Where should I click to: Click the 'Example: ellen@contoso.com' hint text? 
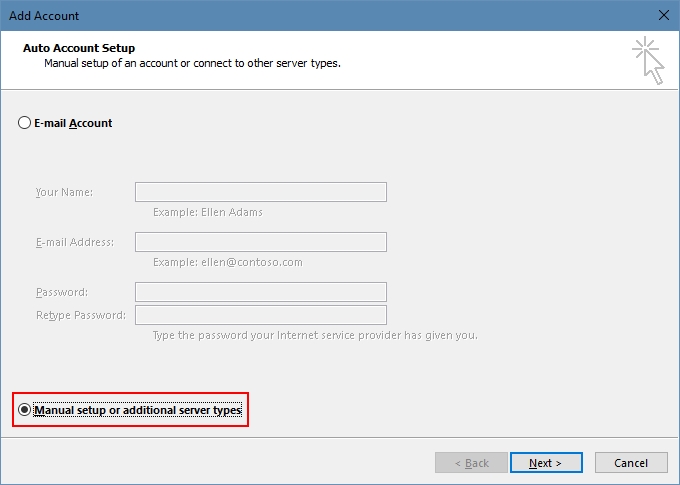pyautogui.click(x=227, y=262)
